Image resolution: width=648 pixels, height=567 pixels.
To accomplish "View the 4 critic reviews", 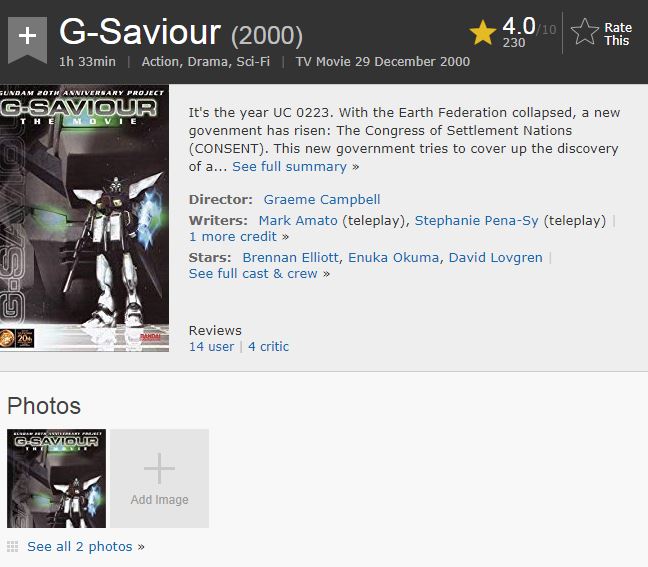I will pyautogui.click(x=268, y=346).
